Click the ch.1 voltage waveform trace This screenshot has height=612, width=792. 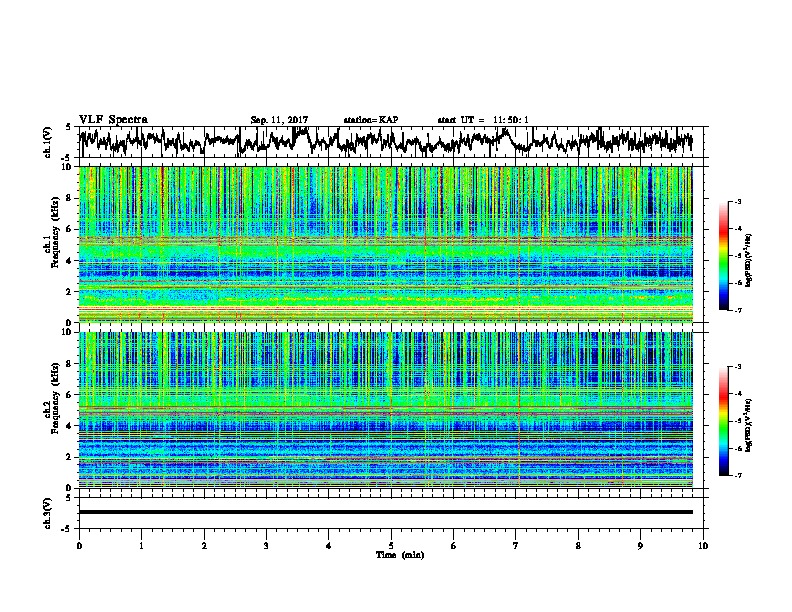tap(385, 141)
